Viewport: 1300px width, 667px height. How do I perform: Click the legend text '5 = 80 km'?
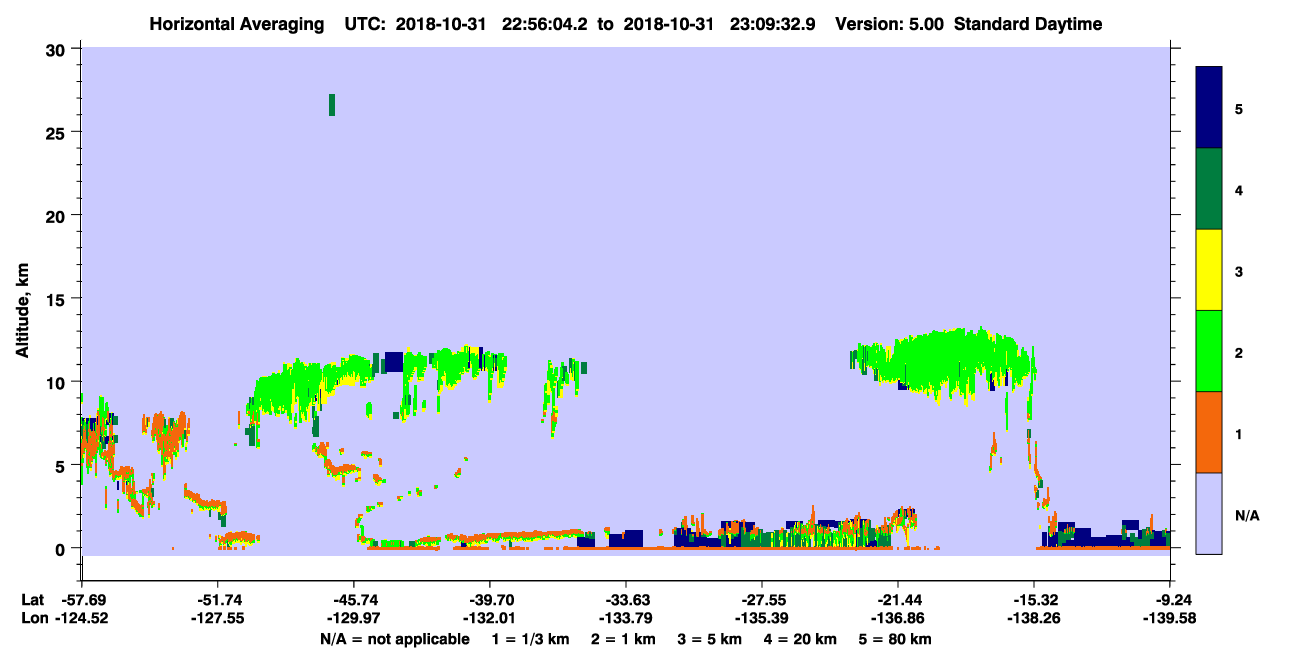pyautogui.click(x=895, y=639)
